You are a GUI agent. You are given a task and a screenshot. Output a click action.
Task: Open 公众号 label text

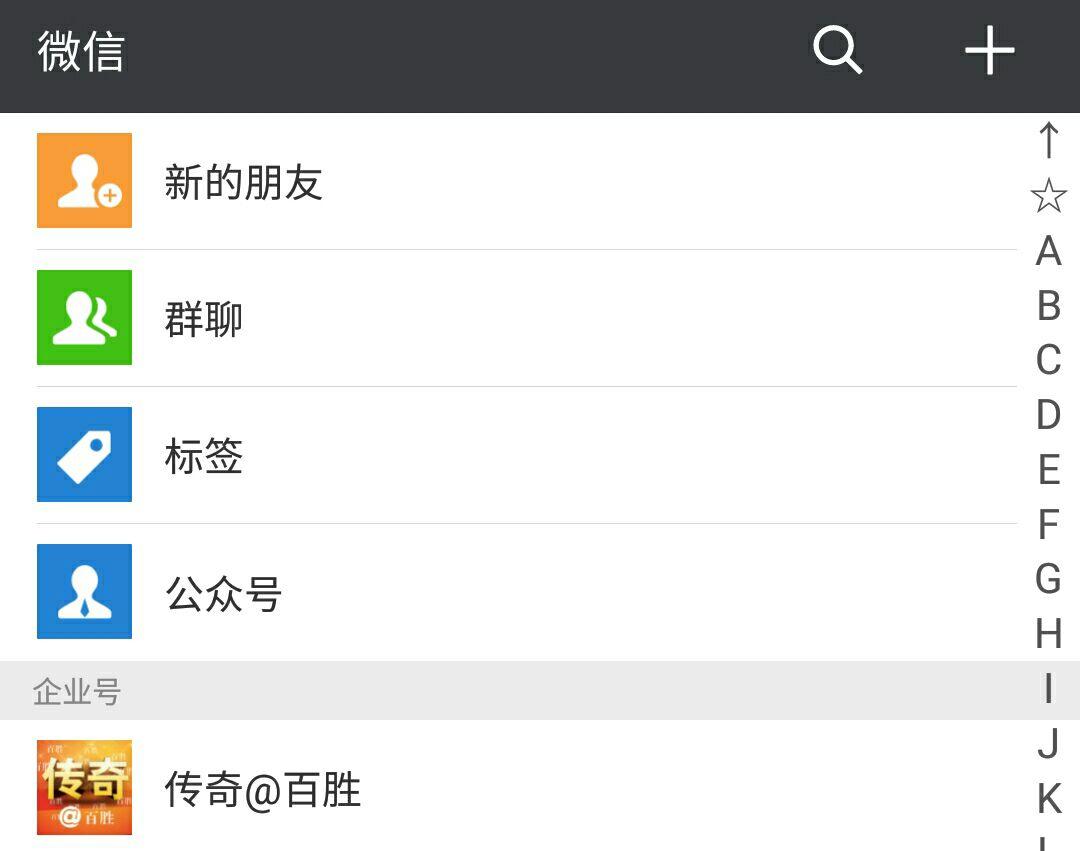(223, 594)
